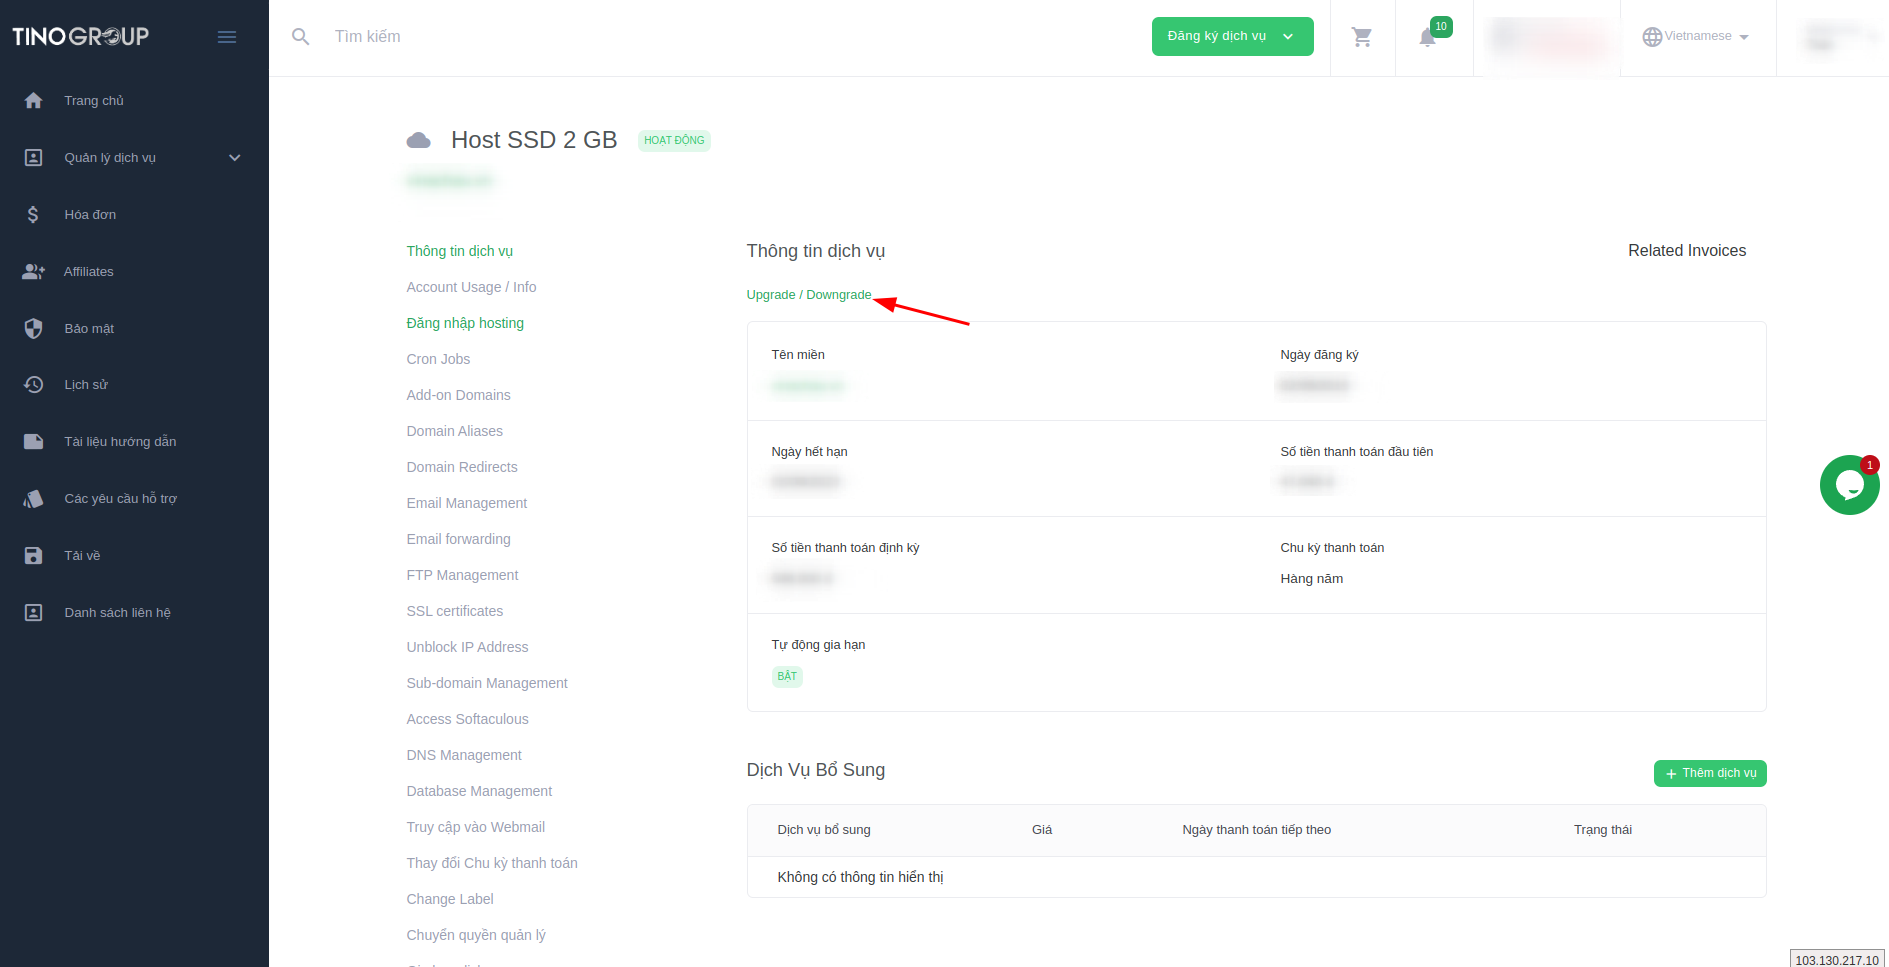
Task: Click Truy cập vào Webmail link
Action: click(x=475, y=827)
